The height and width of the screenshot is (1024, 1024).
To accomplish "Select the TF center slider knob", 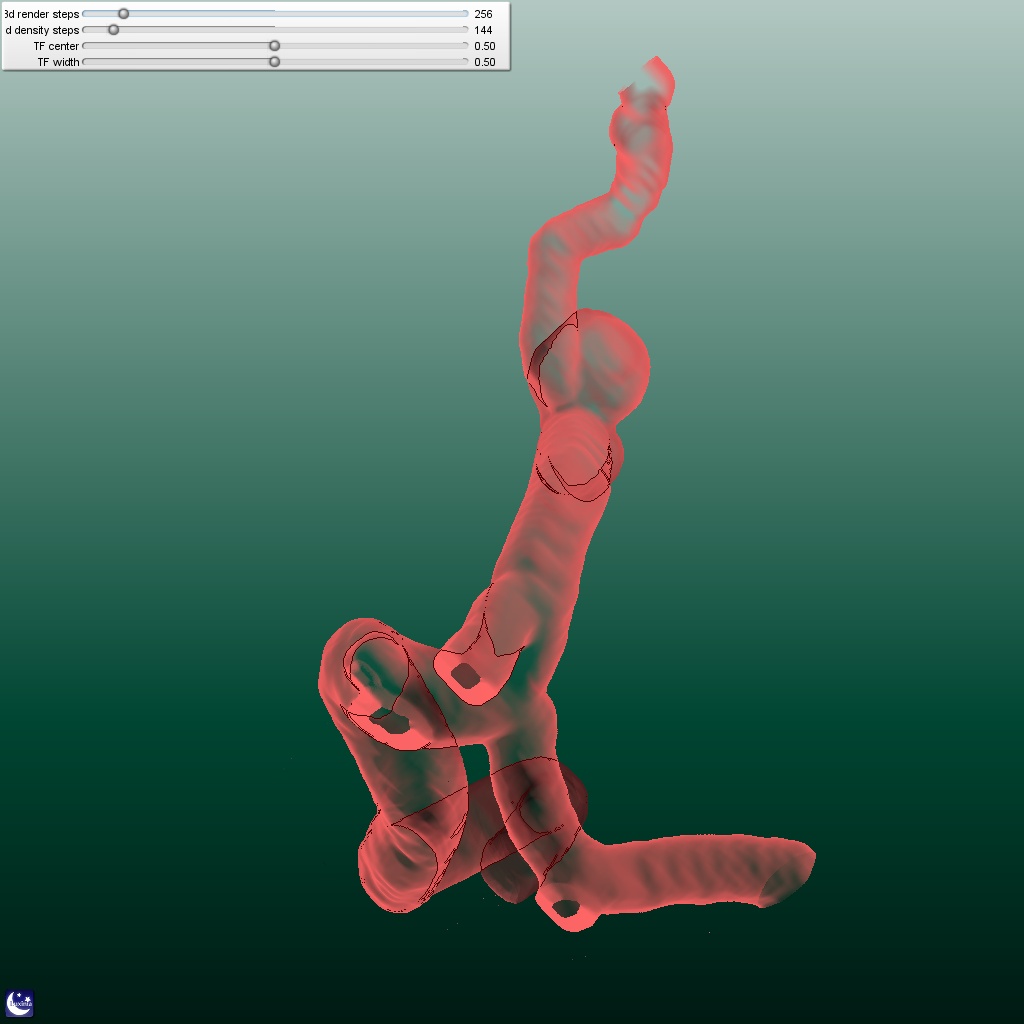I will (x=275, y=46).
